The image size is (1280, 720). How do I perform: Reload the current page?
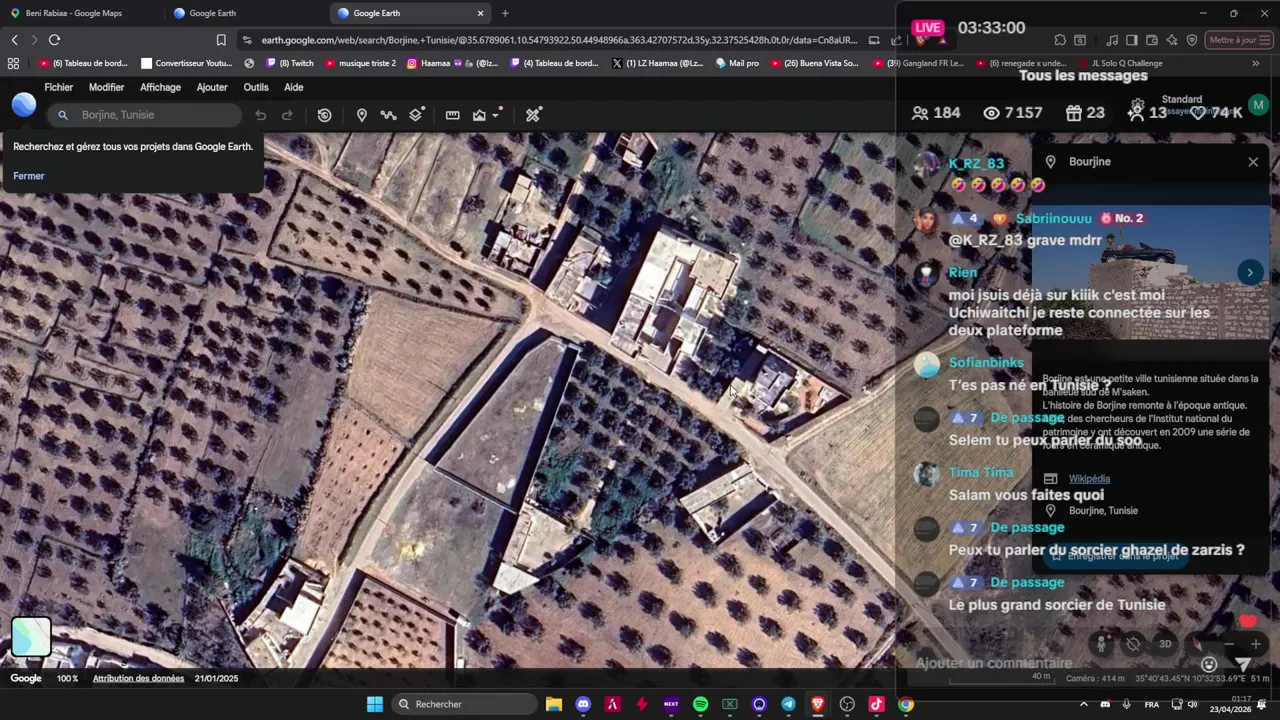pyautogui.click(x=54, y=40)
